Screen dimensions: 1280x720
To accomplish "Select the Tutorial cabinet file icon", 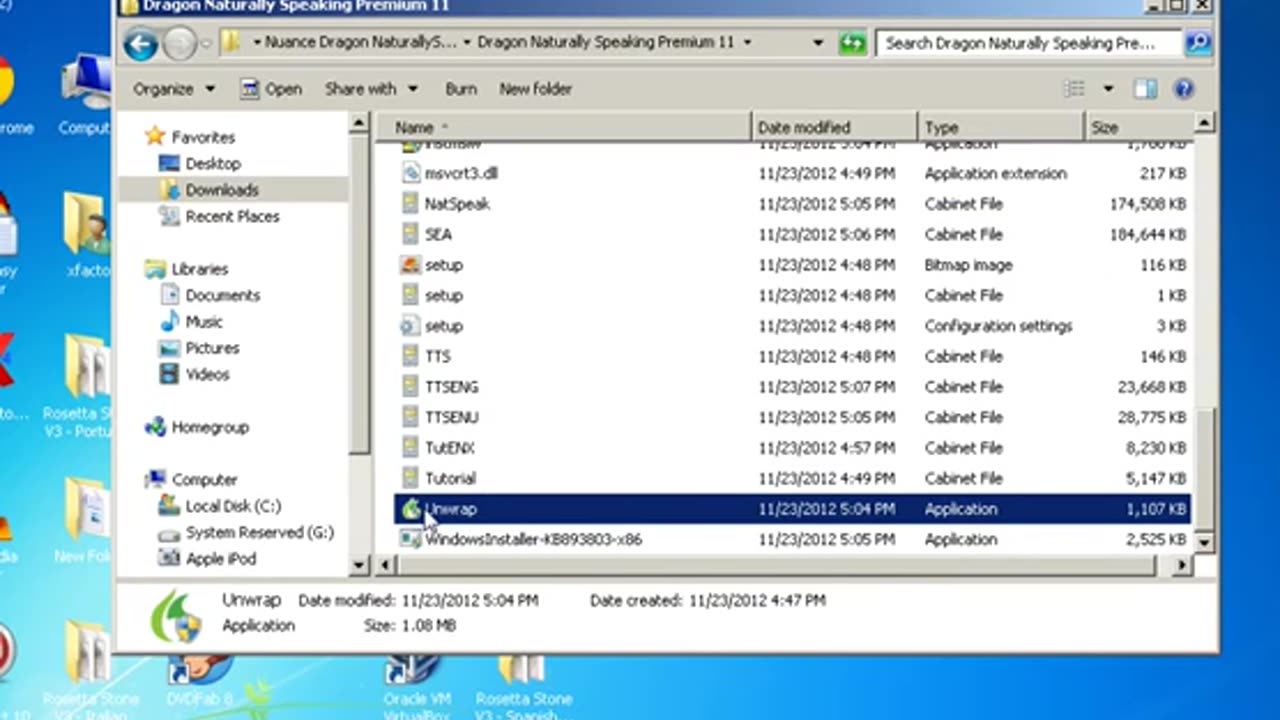I will 410,478.
